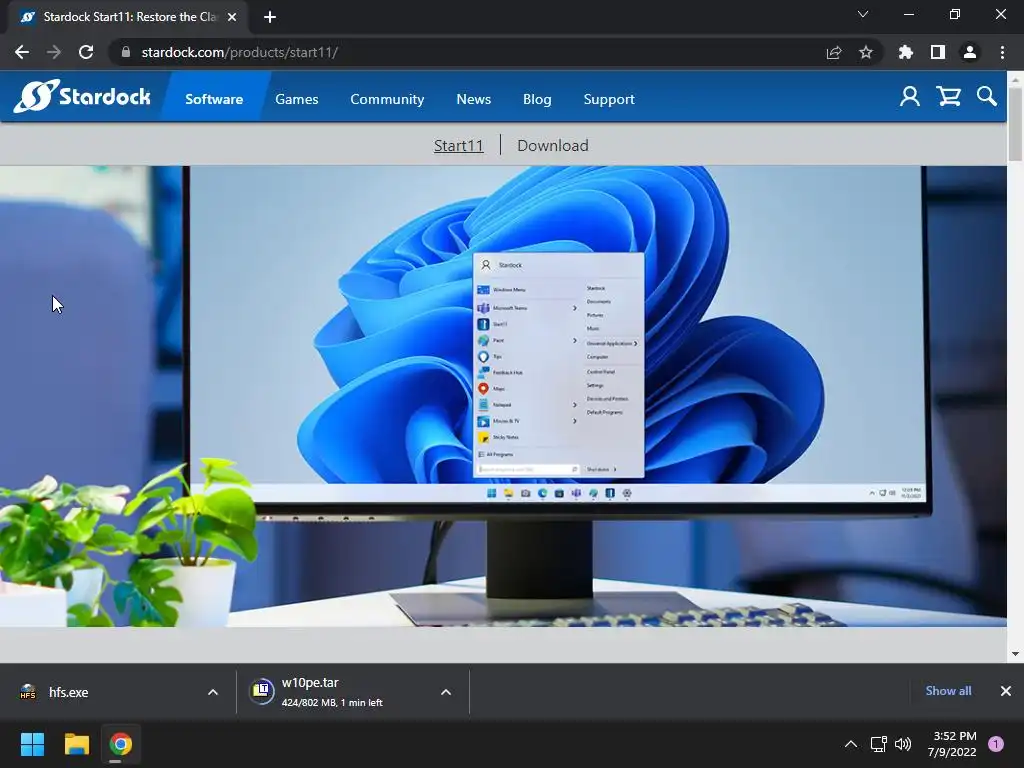Open a new browser tab
This screenshot has width=1024, height=768.
[270, 17]
